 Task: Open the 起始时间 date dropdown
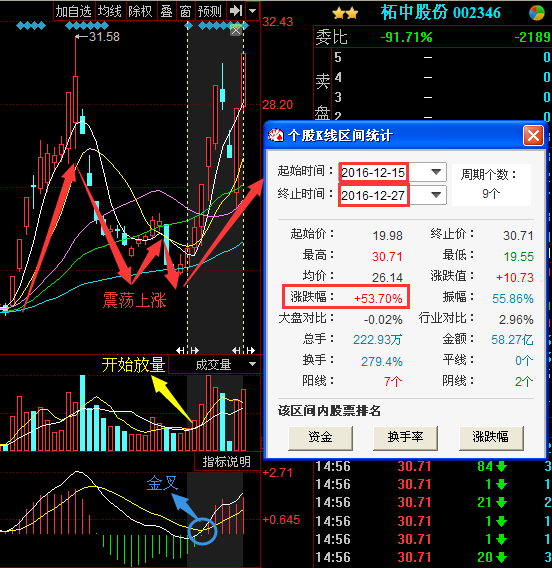tap(436, 172)
